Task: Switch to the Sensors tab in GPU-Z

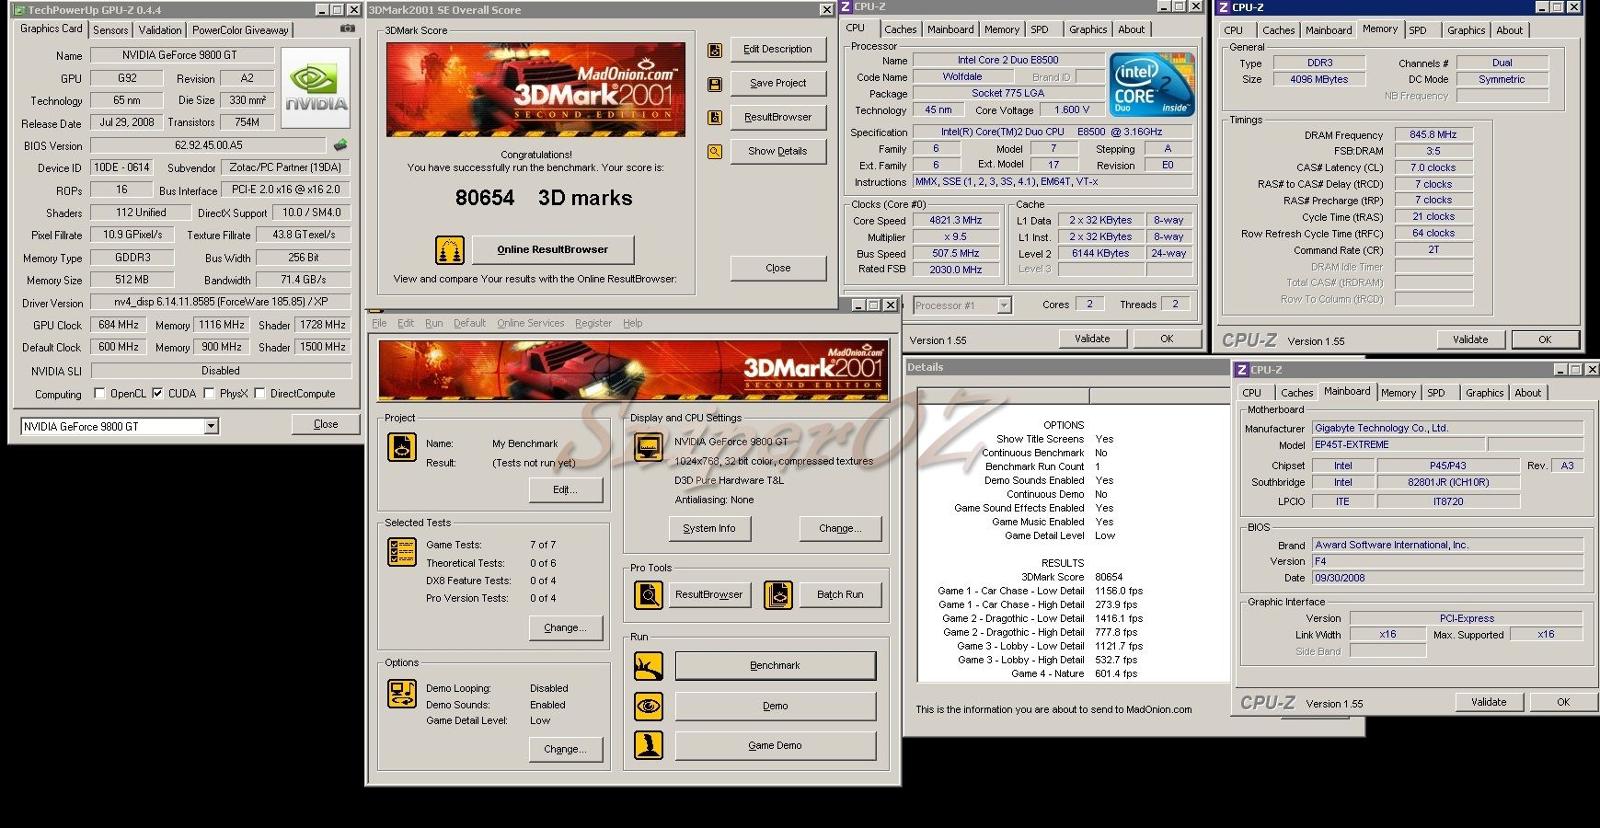Action: (x=111, y=30)
